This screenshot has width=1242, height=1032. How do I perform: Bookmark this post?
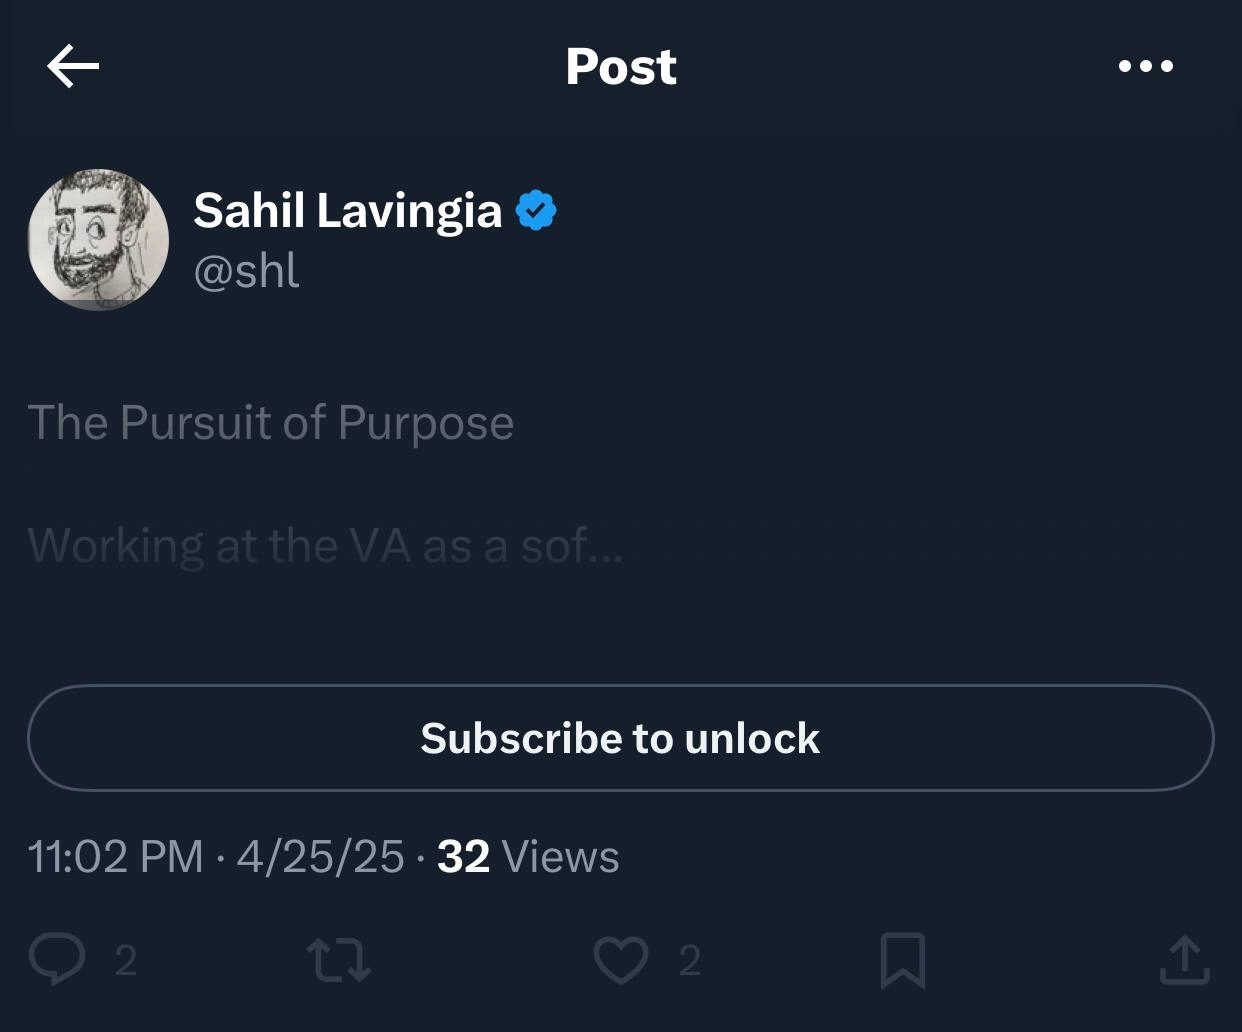point(903,960)
